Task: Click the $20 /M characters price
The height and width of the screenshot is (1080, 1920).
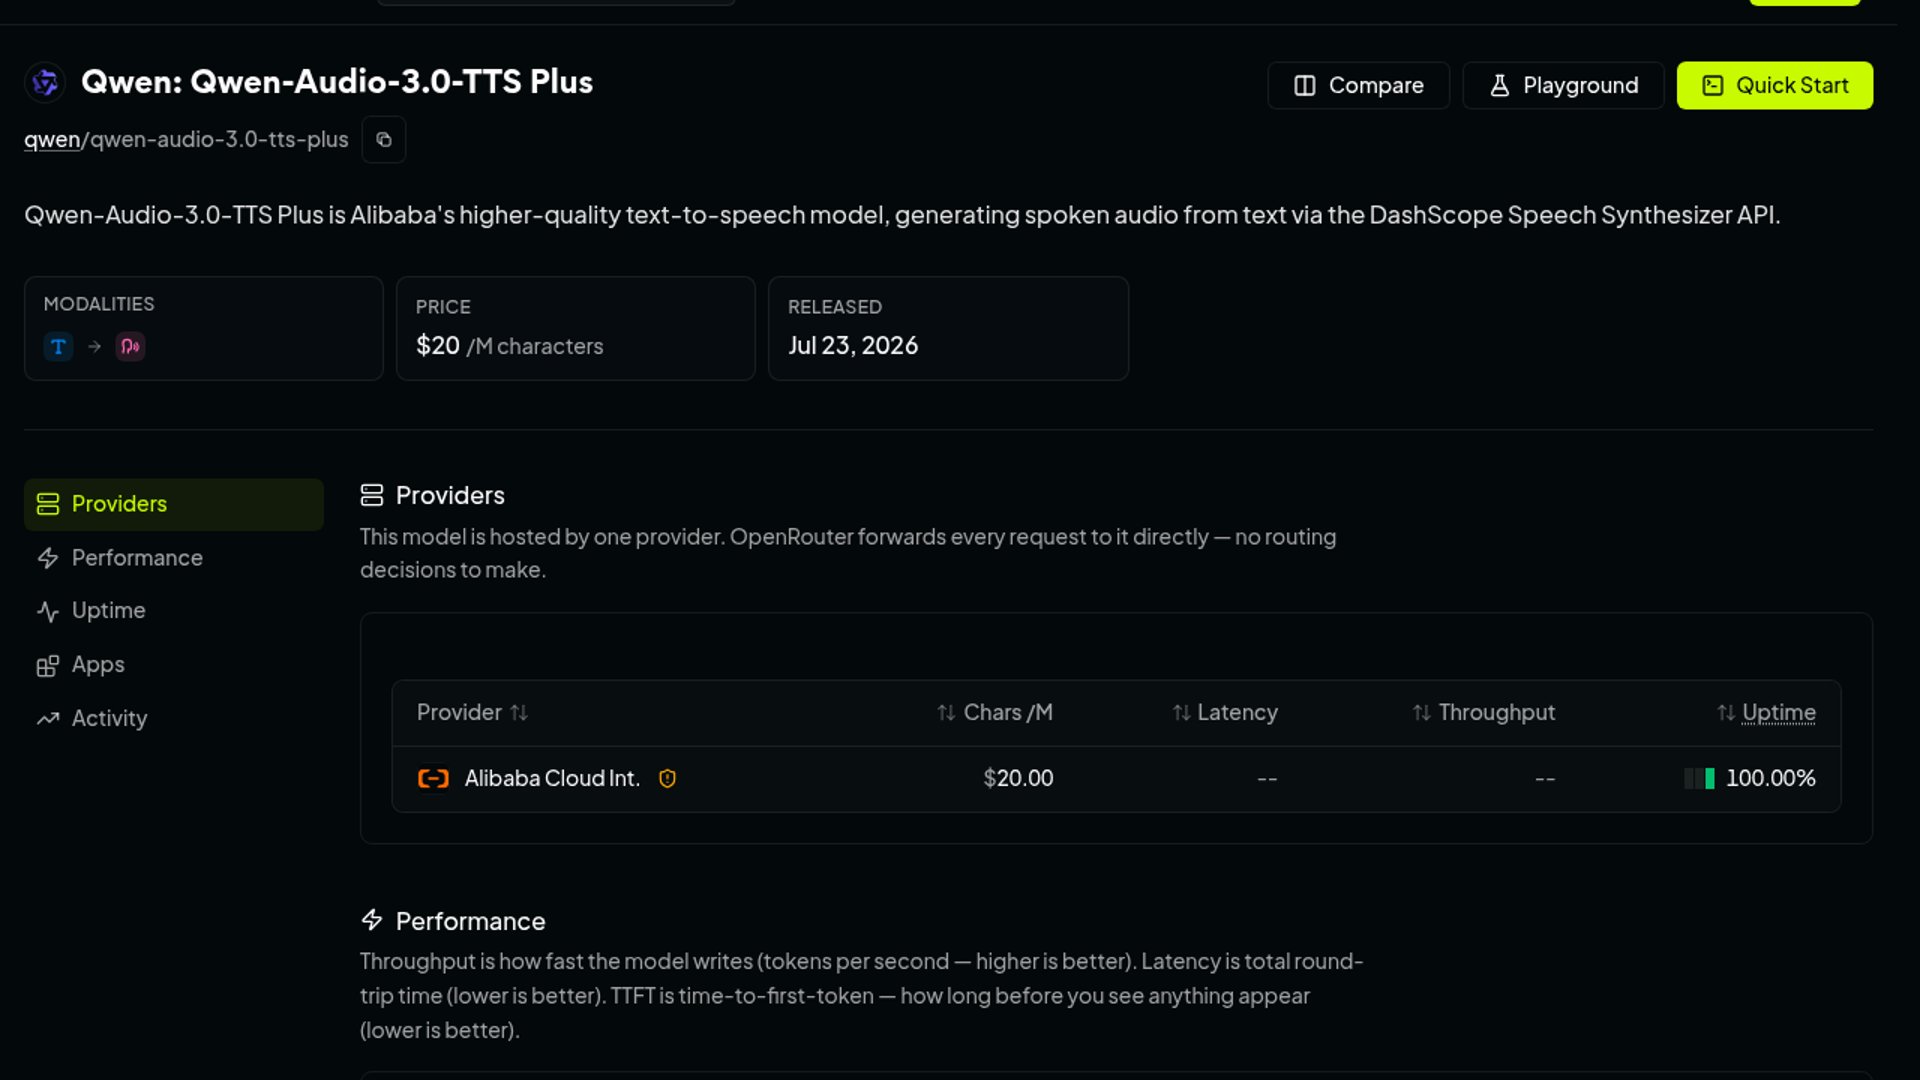Action: click(510, 346)
